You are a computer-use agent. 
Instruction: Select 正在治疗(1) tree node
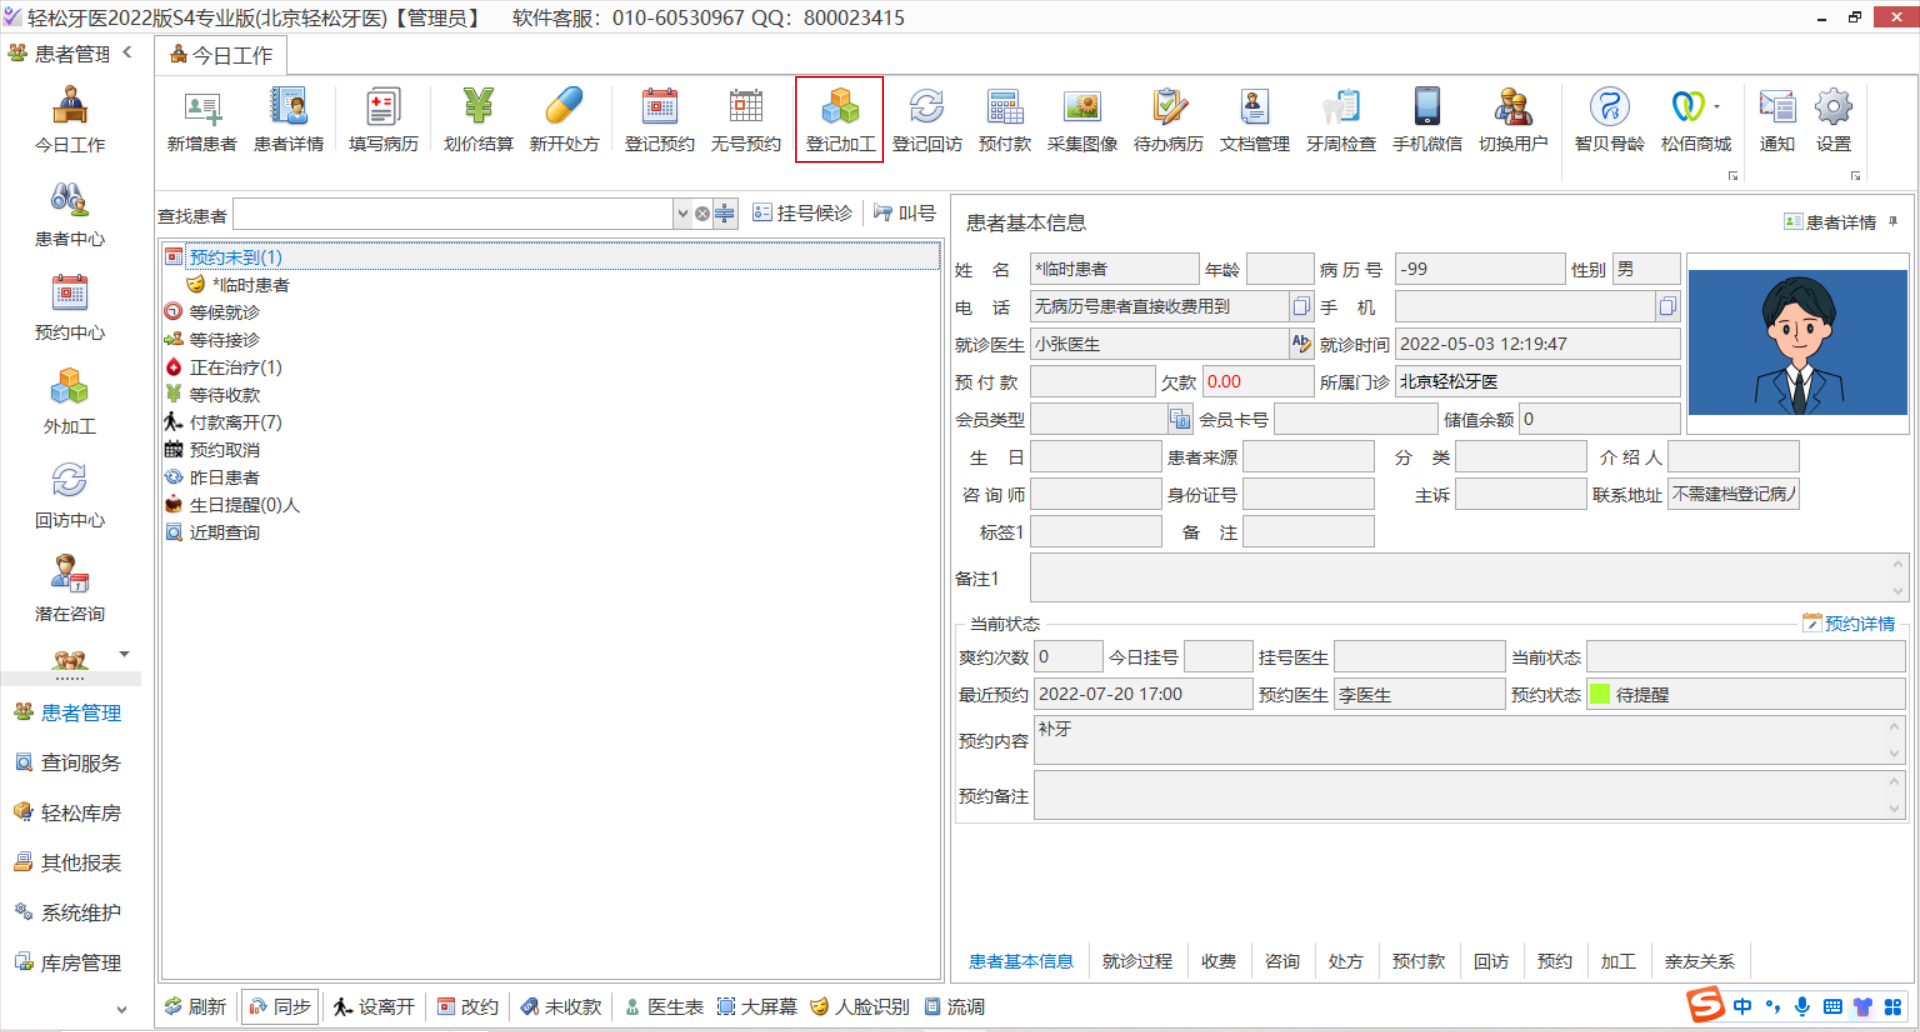[236, 367]
